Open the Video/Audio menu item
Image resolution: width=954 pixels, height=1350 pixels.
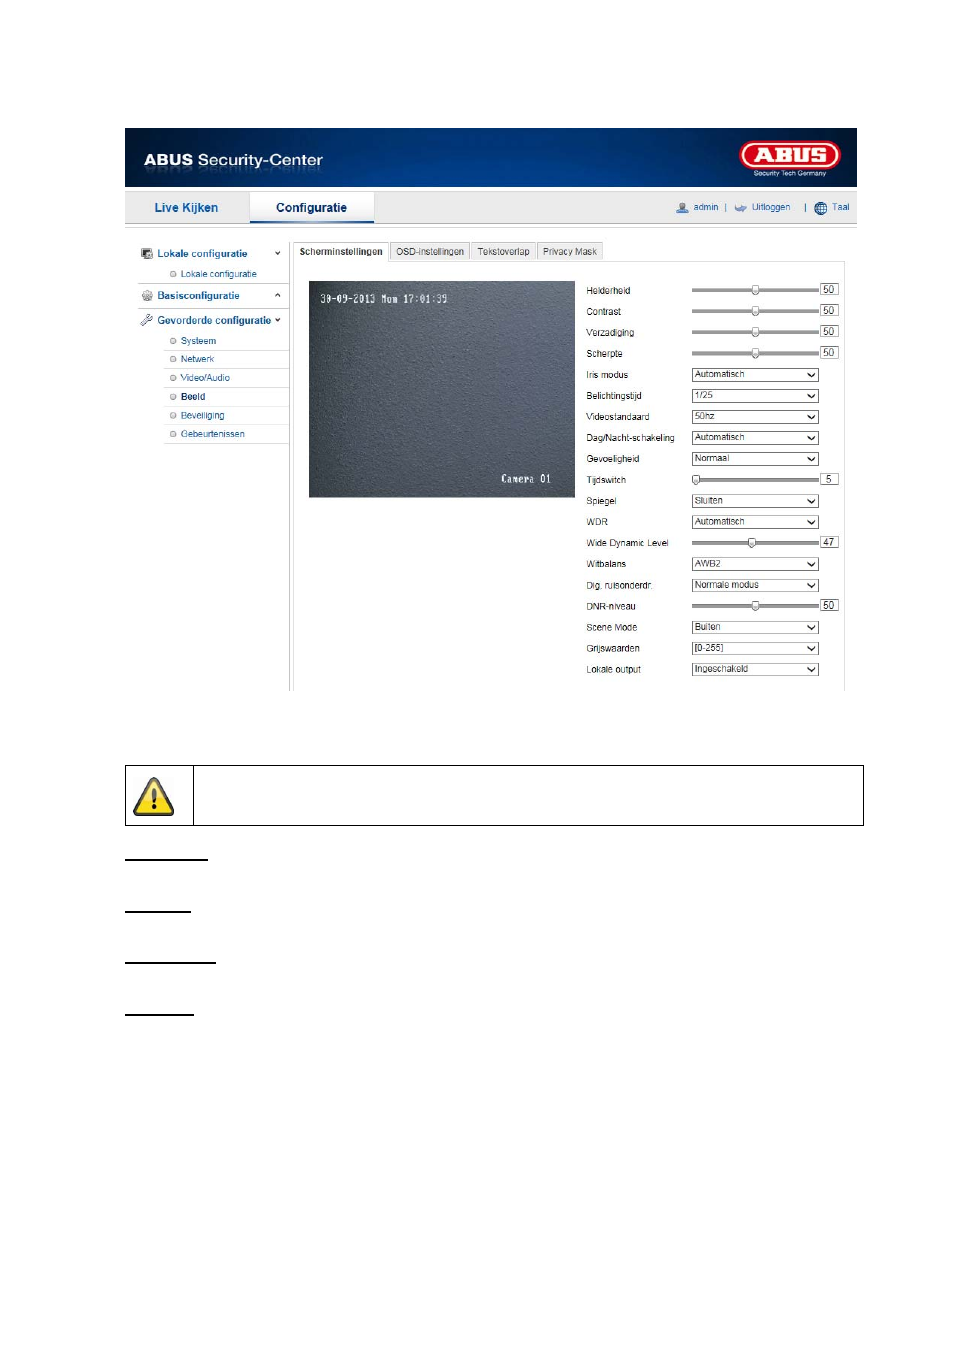click(205, 378)
